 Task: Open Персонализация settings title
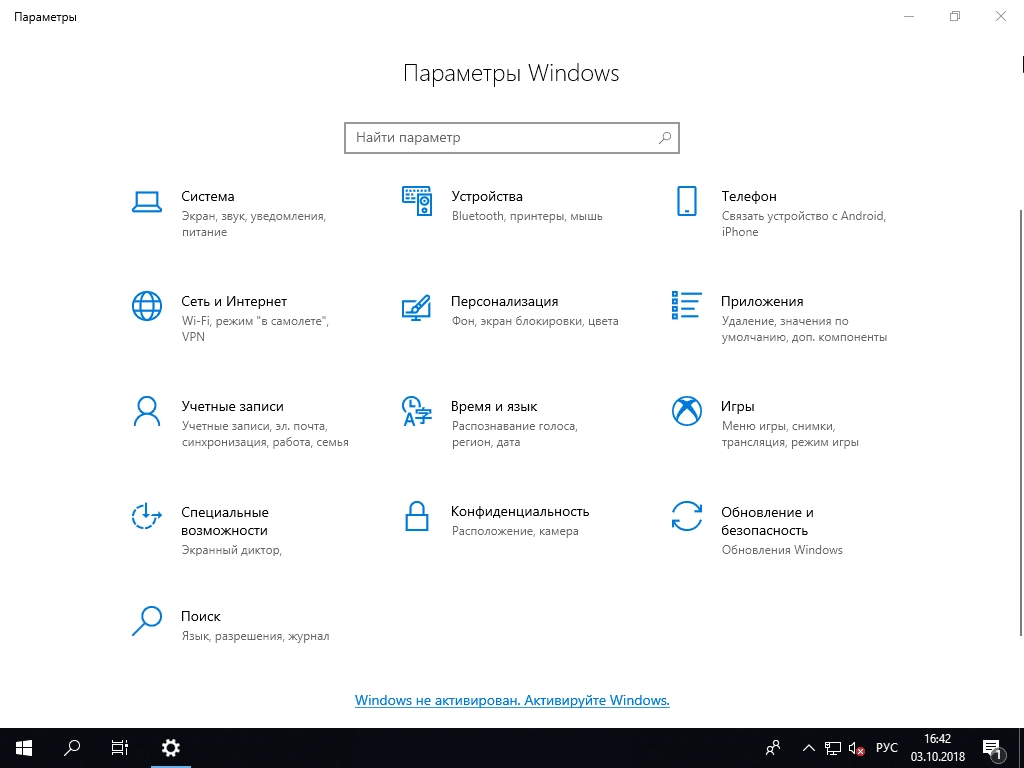(504, 302)
